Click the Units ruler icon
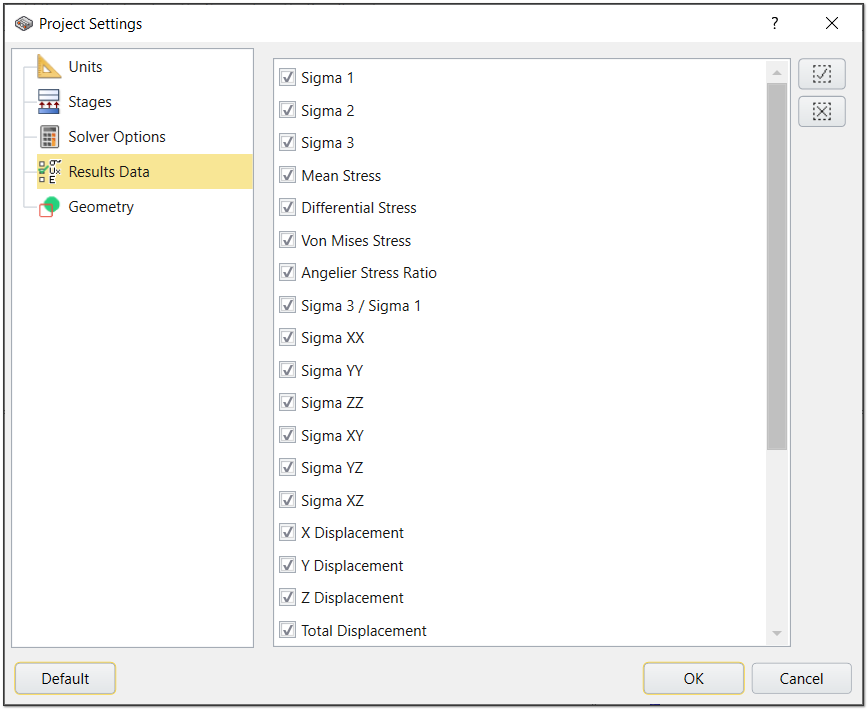The image size is (868, 710). tap(49, 67)
